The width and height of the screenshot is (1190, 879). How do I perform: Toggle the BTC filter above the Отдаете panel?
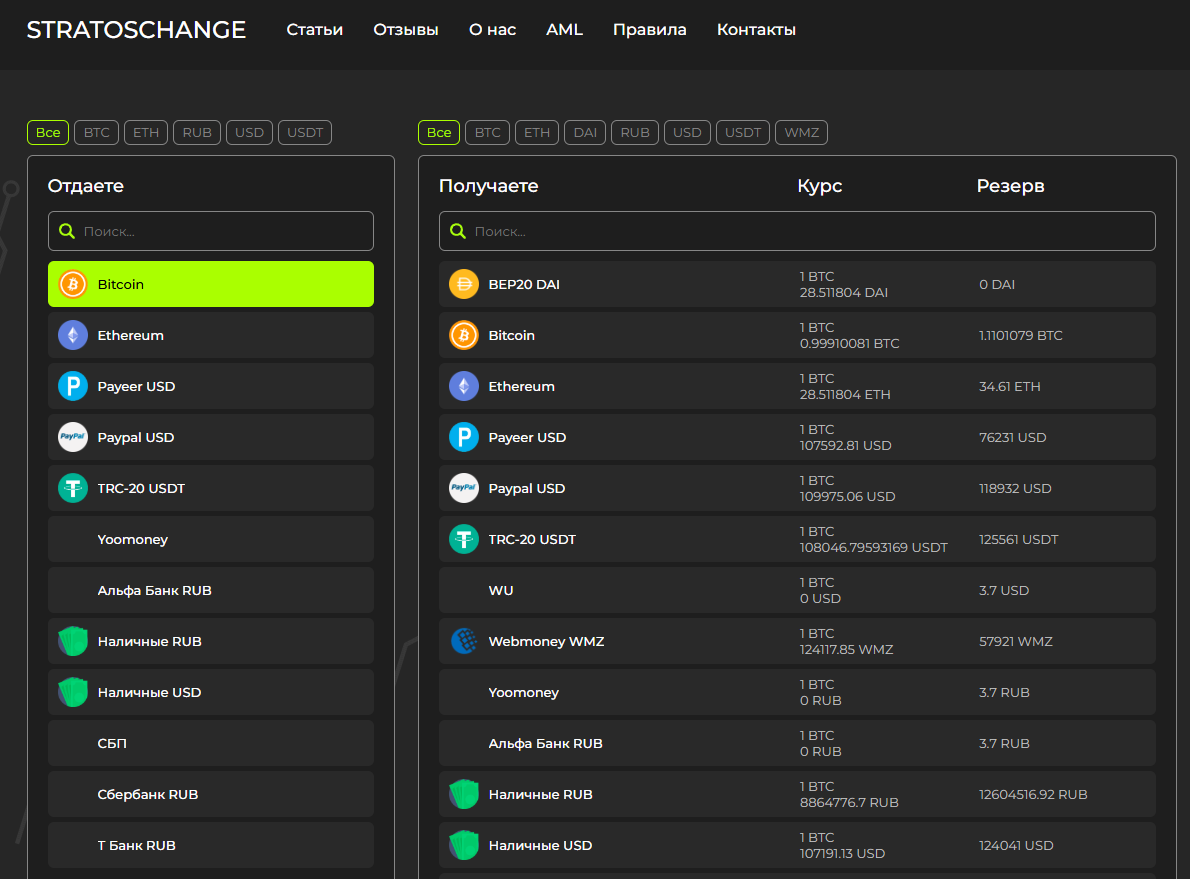[x=96, y=132]
